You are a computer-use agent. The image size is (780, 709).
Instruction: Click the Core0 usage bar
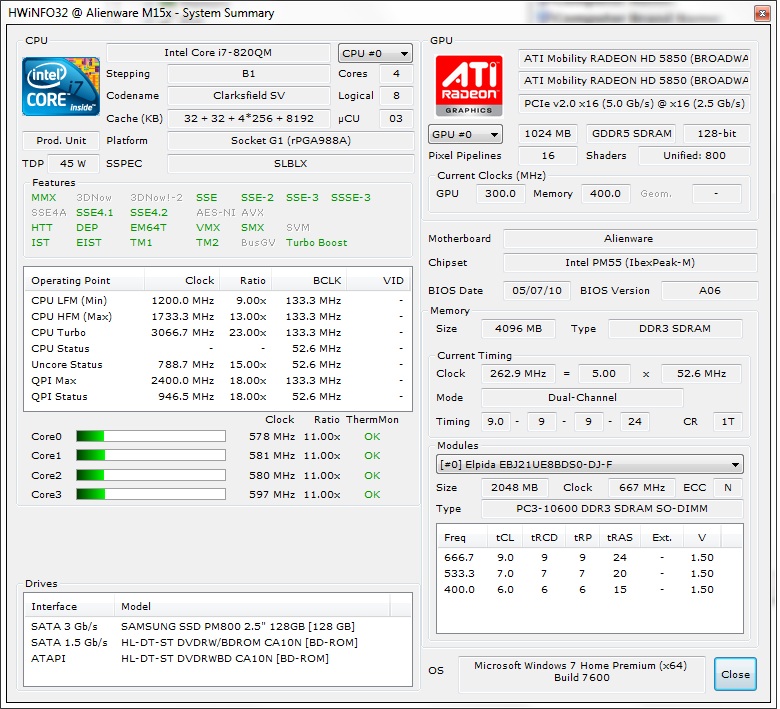coord(151,436)
